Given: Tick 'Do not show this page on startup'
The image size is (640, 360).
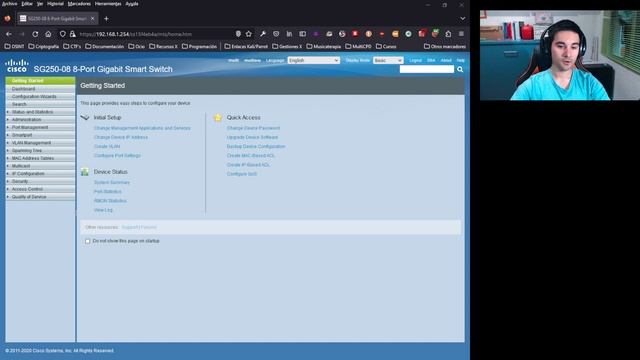Looking at the screenshot, I should coord(87,241).
